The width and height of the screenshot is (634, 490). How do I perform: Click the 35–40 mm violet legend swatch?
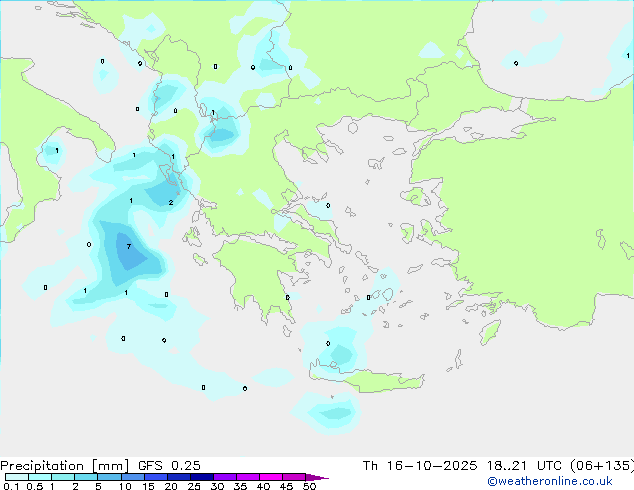point(248,477)
